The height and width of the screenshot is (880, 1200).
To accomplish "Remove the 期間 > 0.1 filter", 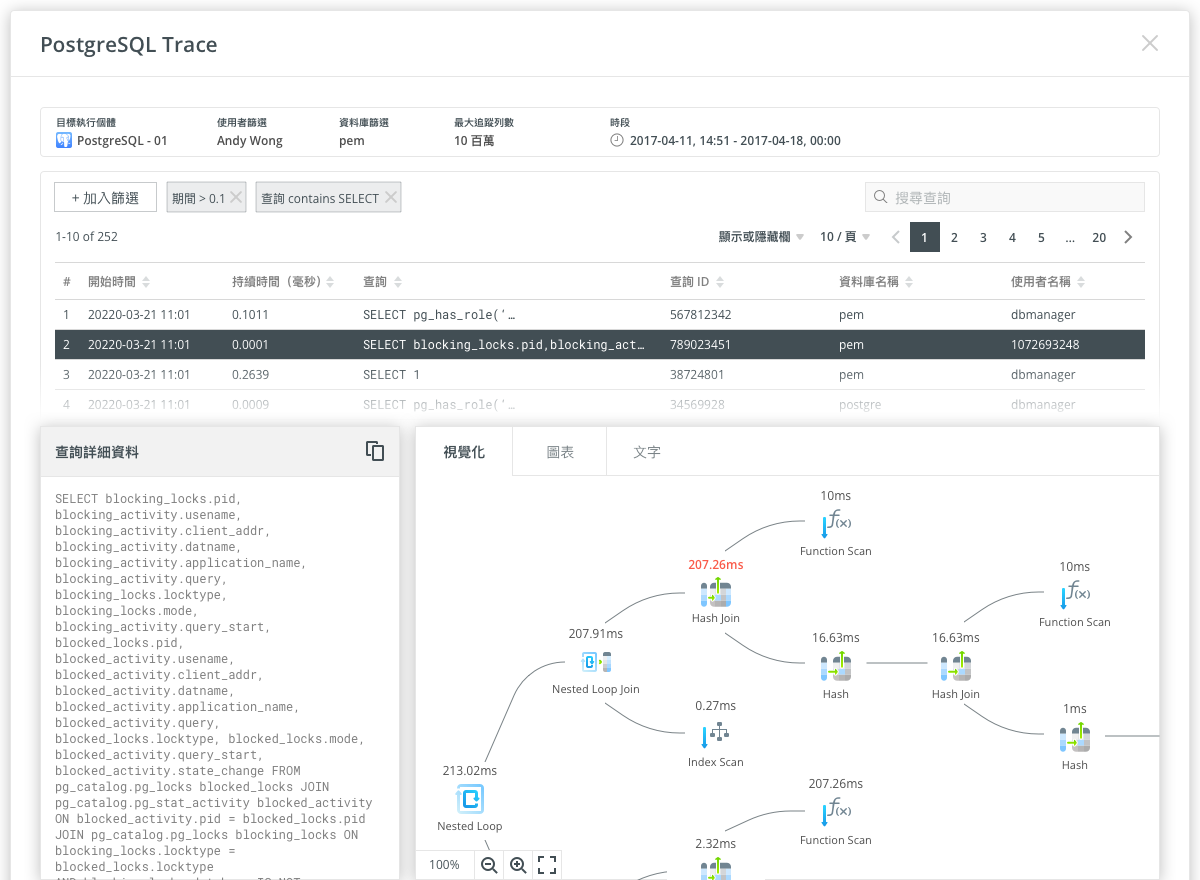I will [235, 198].
